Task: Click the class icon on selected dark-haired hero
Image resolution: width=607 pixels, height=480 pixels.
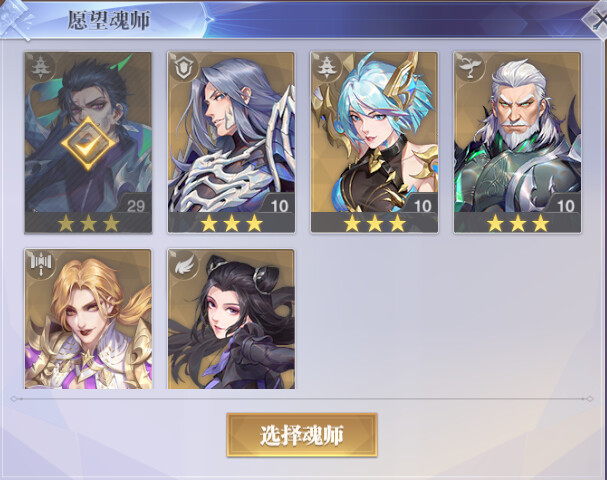Action: coord(39,67)
